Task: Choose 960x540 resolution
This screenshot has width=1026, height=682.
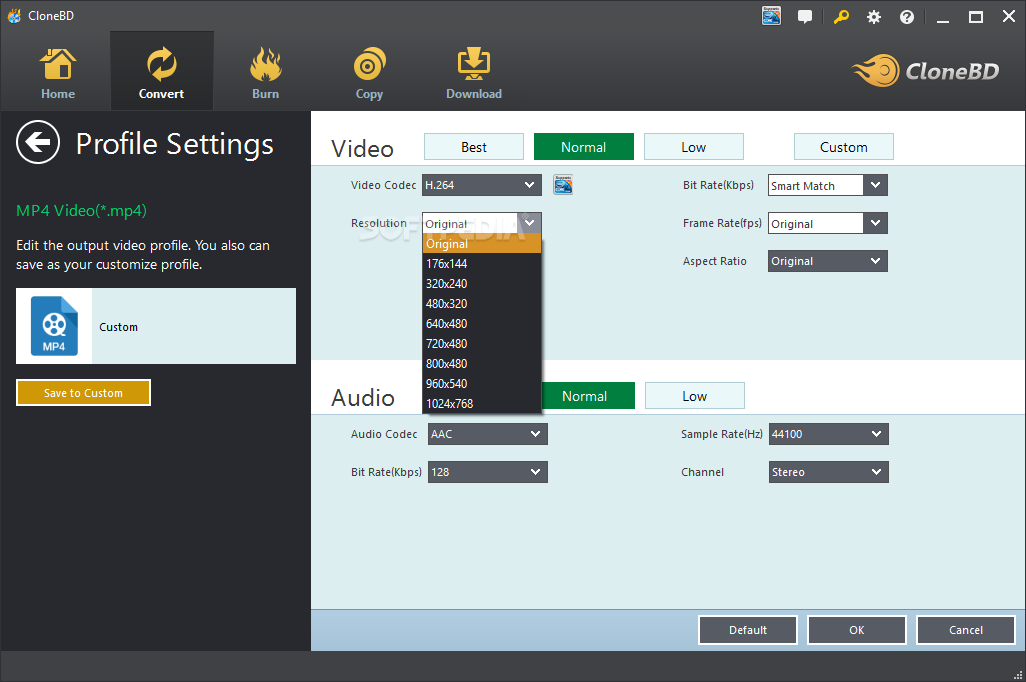Action: pos(482,384)
